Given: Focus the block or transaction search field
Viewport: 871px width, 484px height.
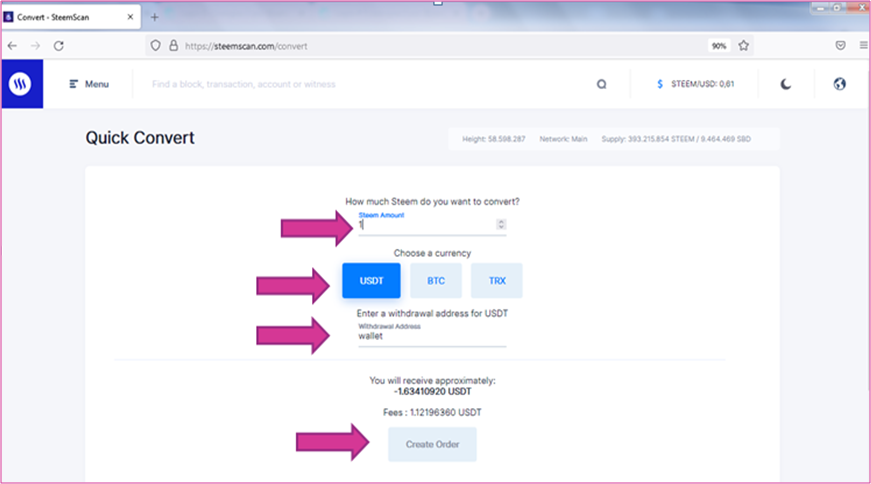Looking at the screenshot, I should (367, 84).
